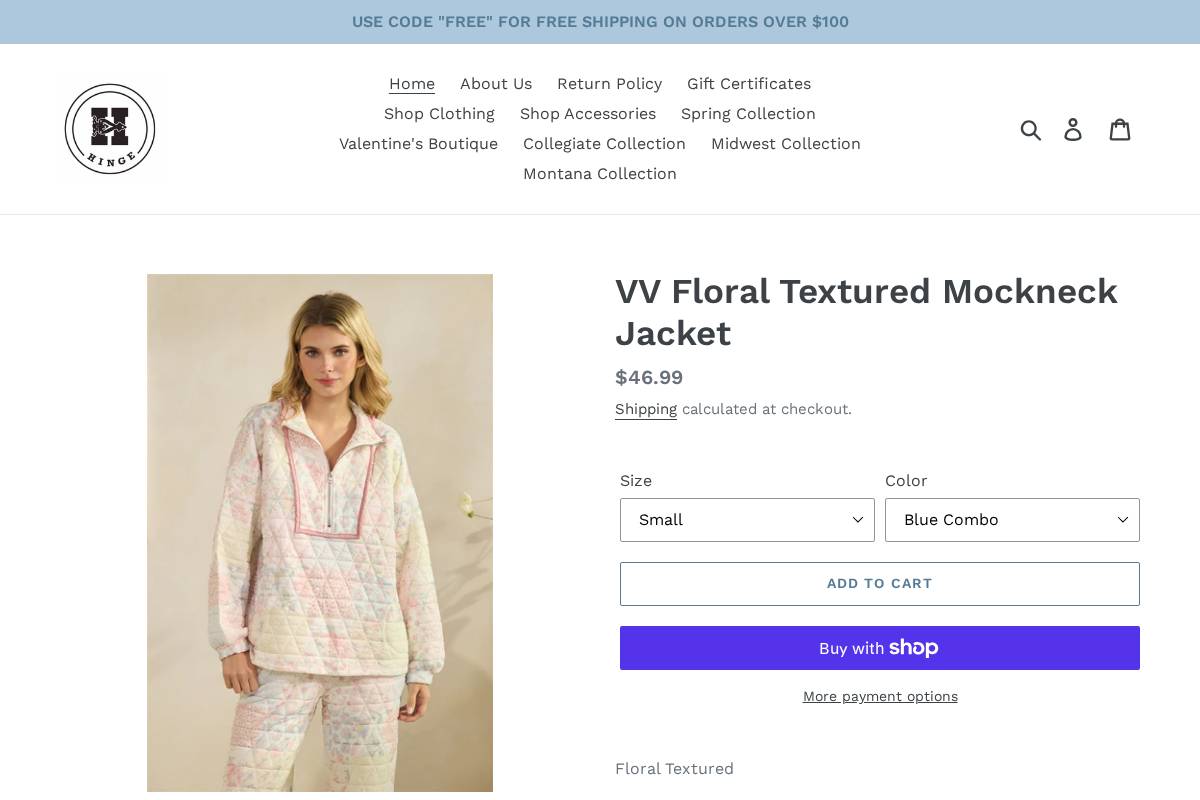This screenshot has width=1200, height=800.
Task: Open the Montana Collection
Action: pos(600,174)
